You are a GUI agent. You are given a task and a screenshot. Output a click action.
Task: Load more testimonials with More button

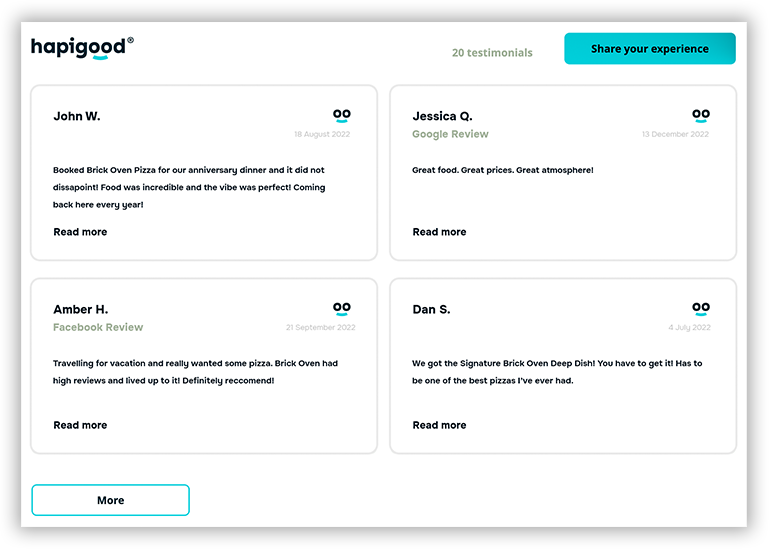110,500
